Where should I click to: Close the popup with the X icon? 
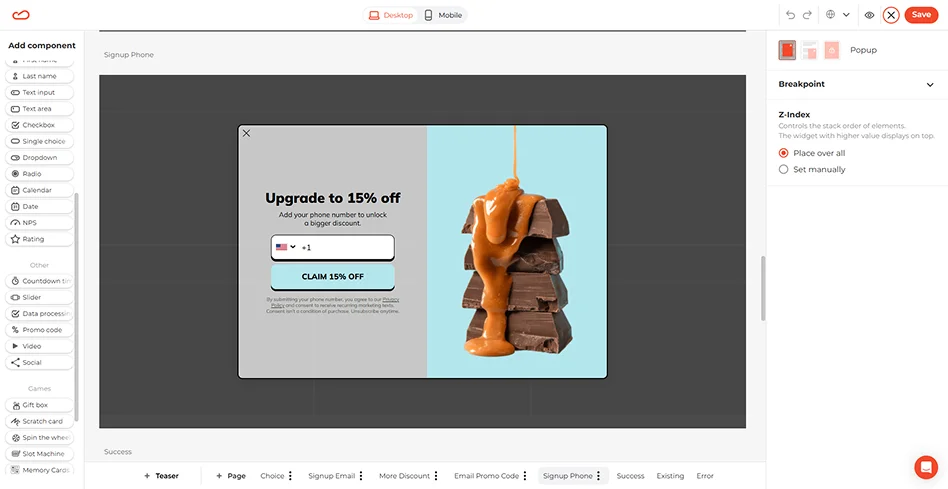247,133
